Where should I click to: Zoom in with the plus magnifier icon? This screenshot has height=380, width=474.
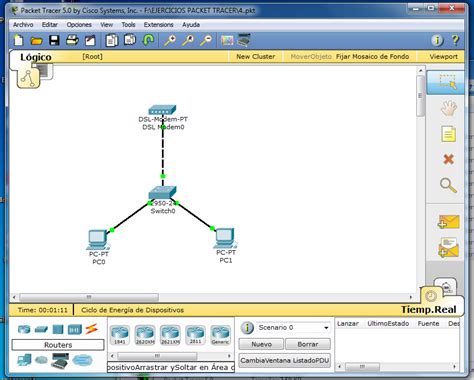coord(170,41)
